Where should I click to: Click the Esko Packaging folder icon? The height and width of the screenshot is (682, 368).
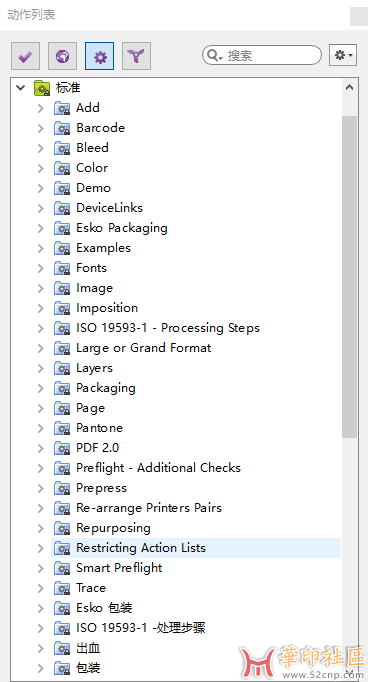62,228
